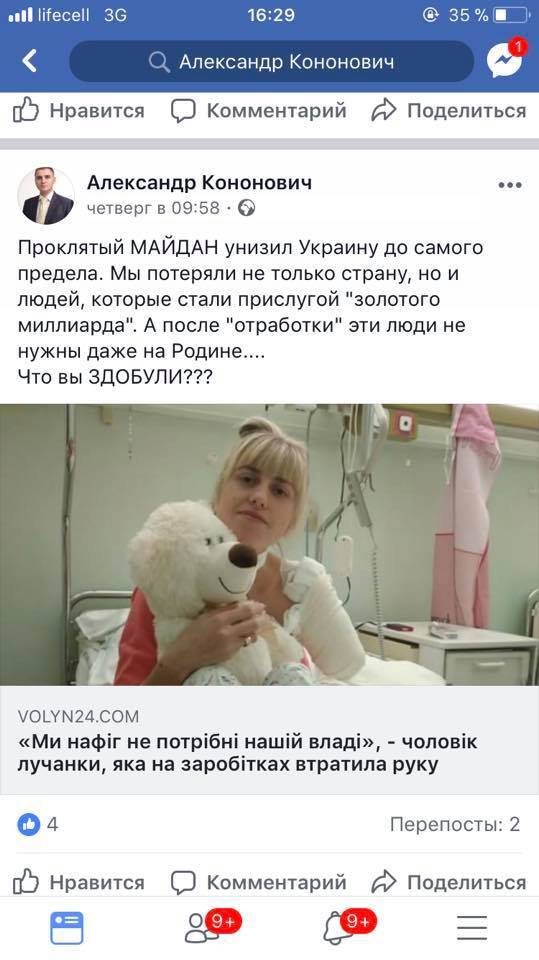Tap the magnifier icon in search bar
Viewport: 539px width, 960px height.
tap(159, 62)
